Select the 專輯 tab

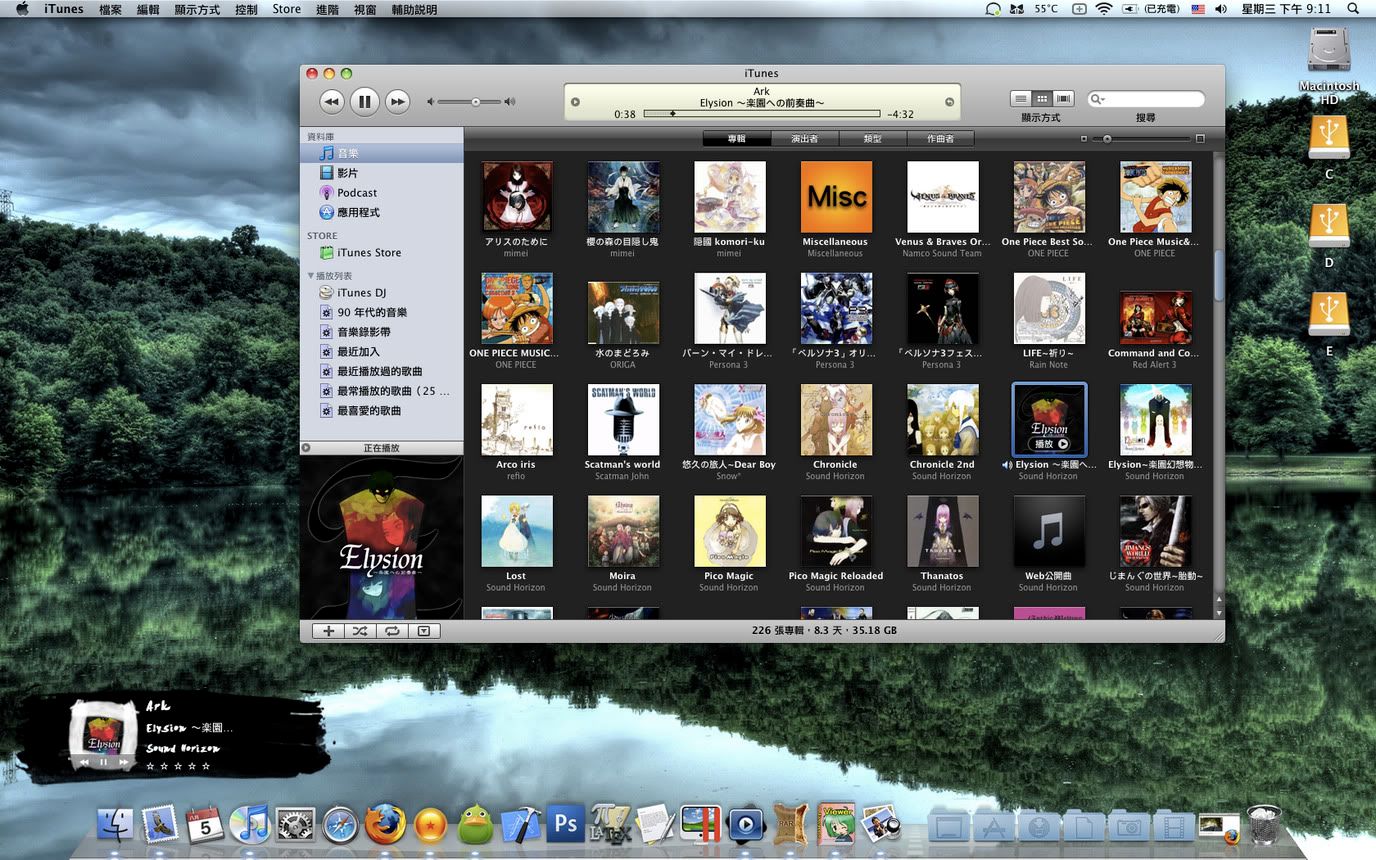point(737,139)
